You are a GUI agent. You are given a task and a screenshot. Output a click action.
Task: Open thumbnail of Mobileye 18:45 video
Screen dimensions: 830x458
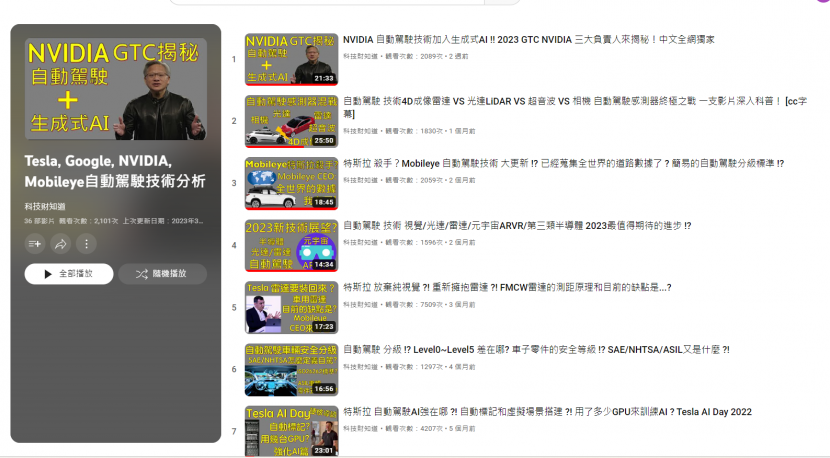291,183
